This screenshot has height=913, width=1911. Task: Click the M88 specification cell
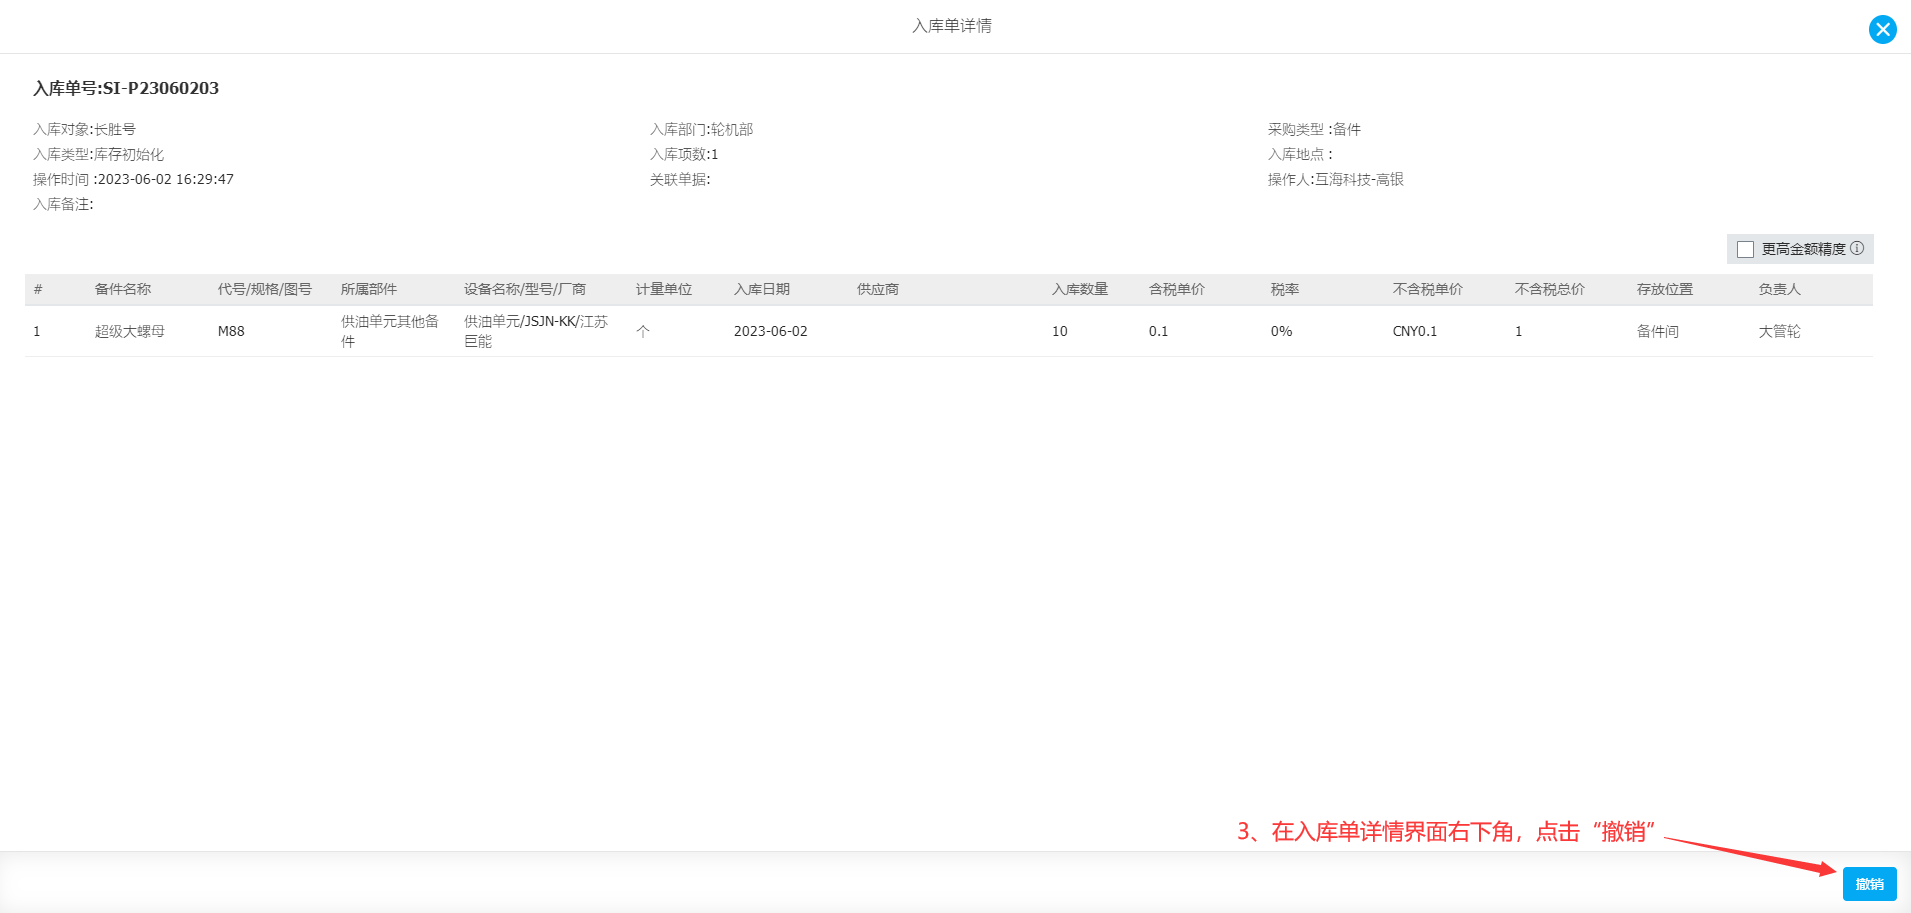coord(231,331)
